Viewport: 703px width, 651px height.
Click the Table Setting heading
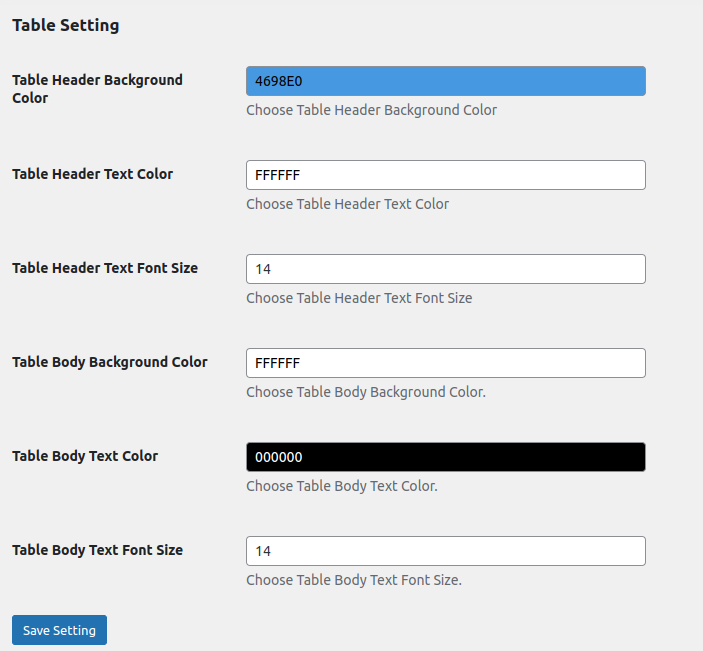tap(66, 26)
